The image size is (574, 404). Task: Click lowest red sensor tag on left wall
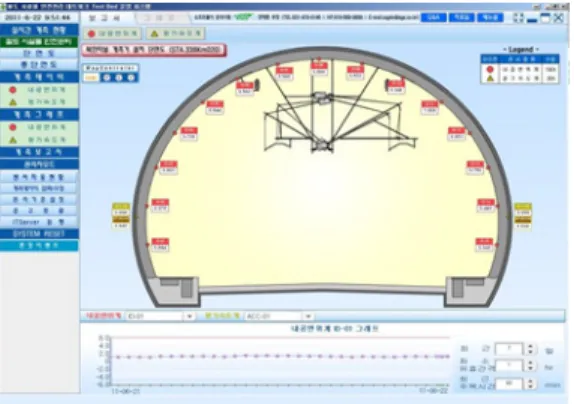click(x=160, y=244)
